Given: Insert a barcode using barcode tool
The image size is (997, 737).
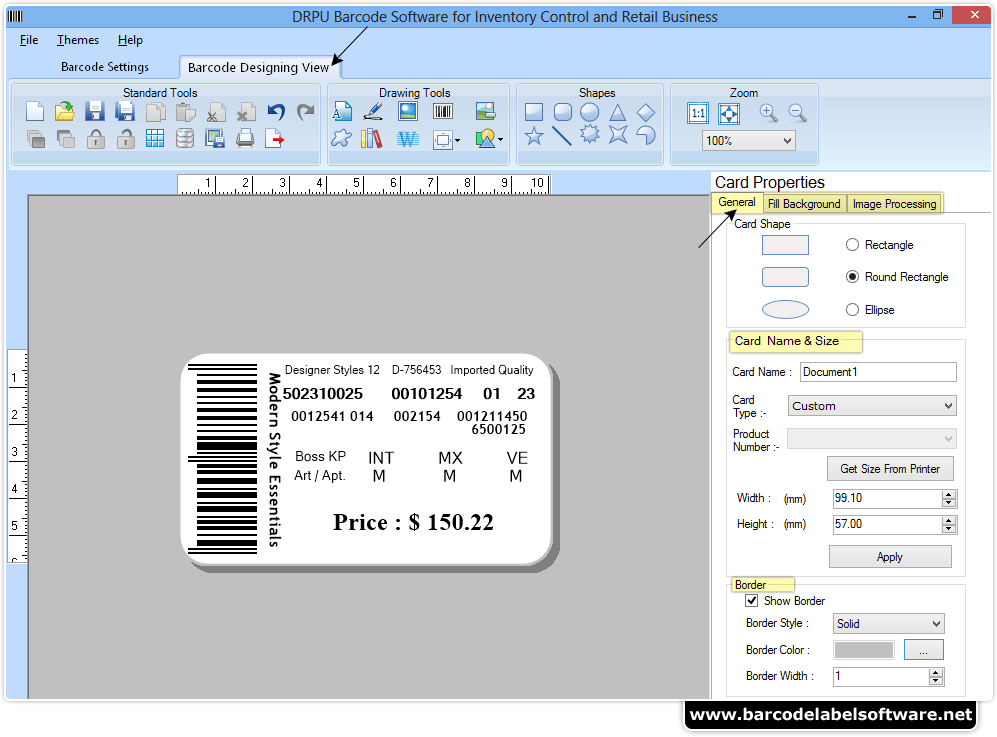Looking at the screenshot, I should tap(443, 112).
